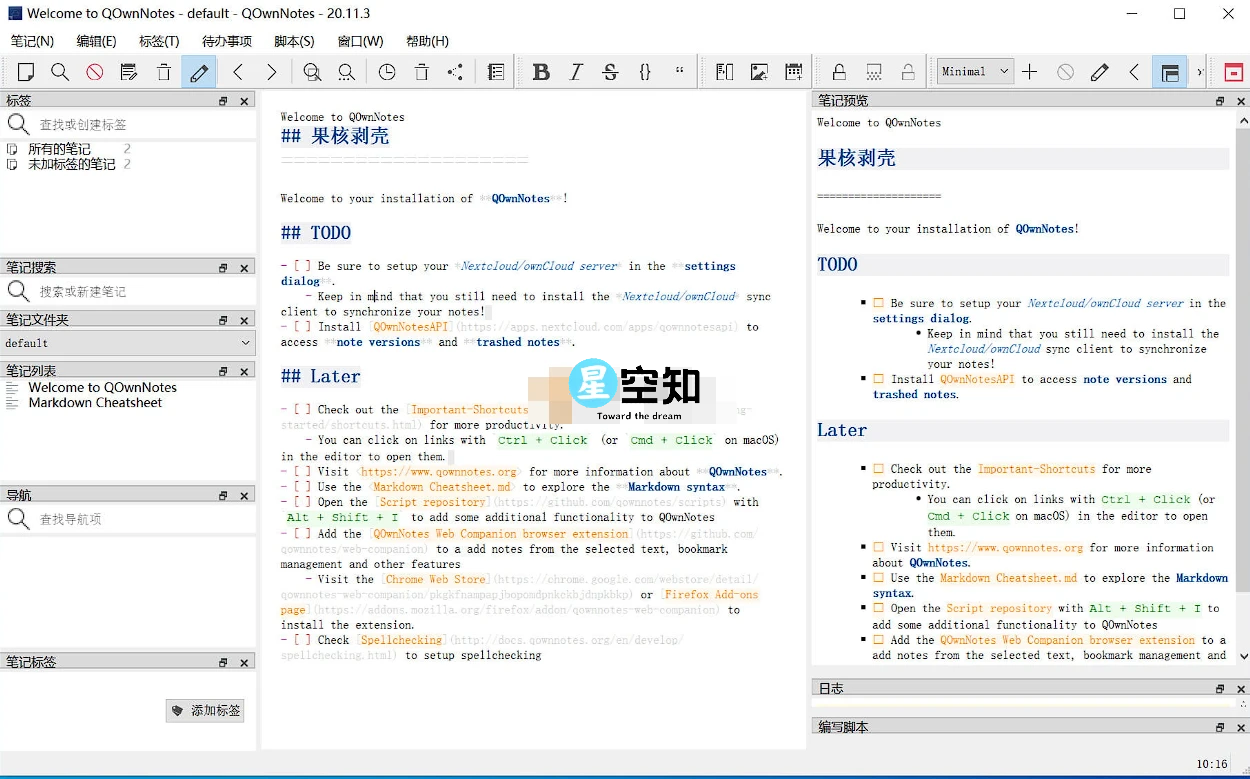Select the Markdown Cheatsheet note
The width and height of the screenshot is (1250, 779).
click(92, 403)
